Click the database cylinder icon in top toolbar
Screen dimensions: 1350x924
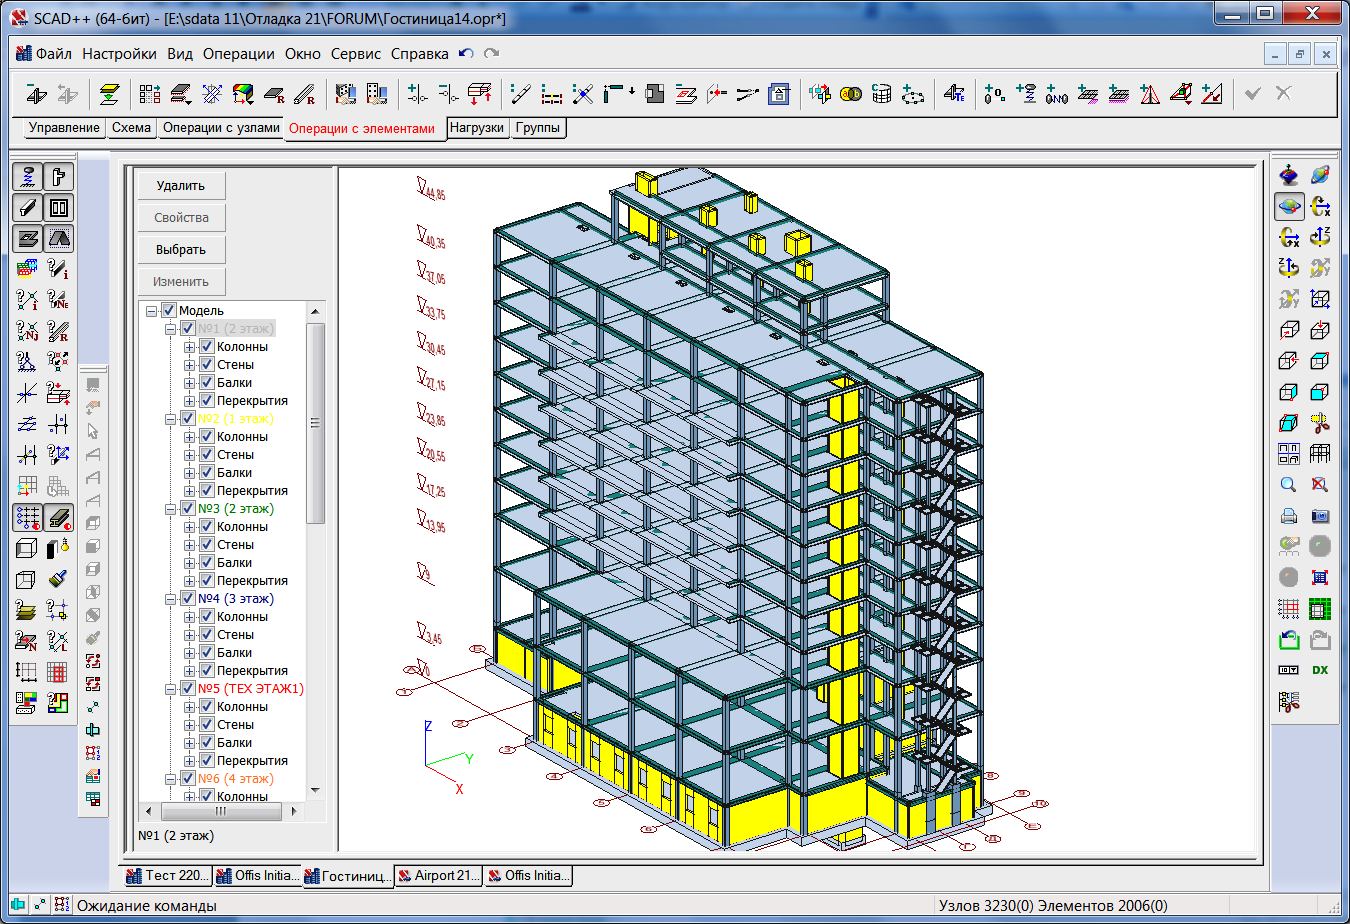click(x=881, y=94)
